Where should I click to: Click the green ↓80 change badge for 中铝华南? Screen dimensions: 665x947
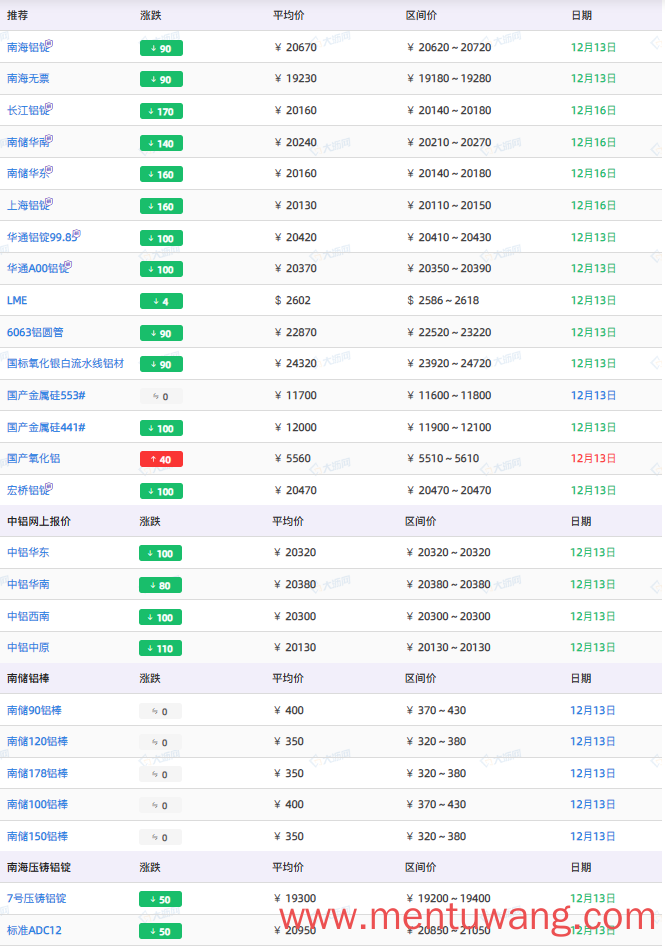[161, 585]
